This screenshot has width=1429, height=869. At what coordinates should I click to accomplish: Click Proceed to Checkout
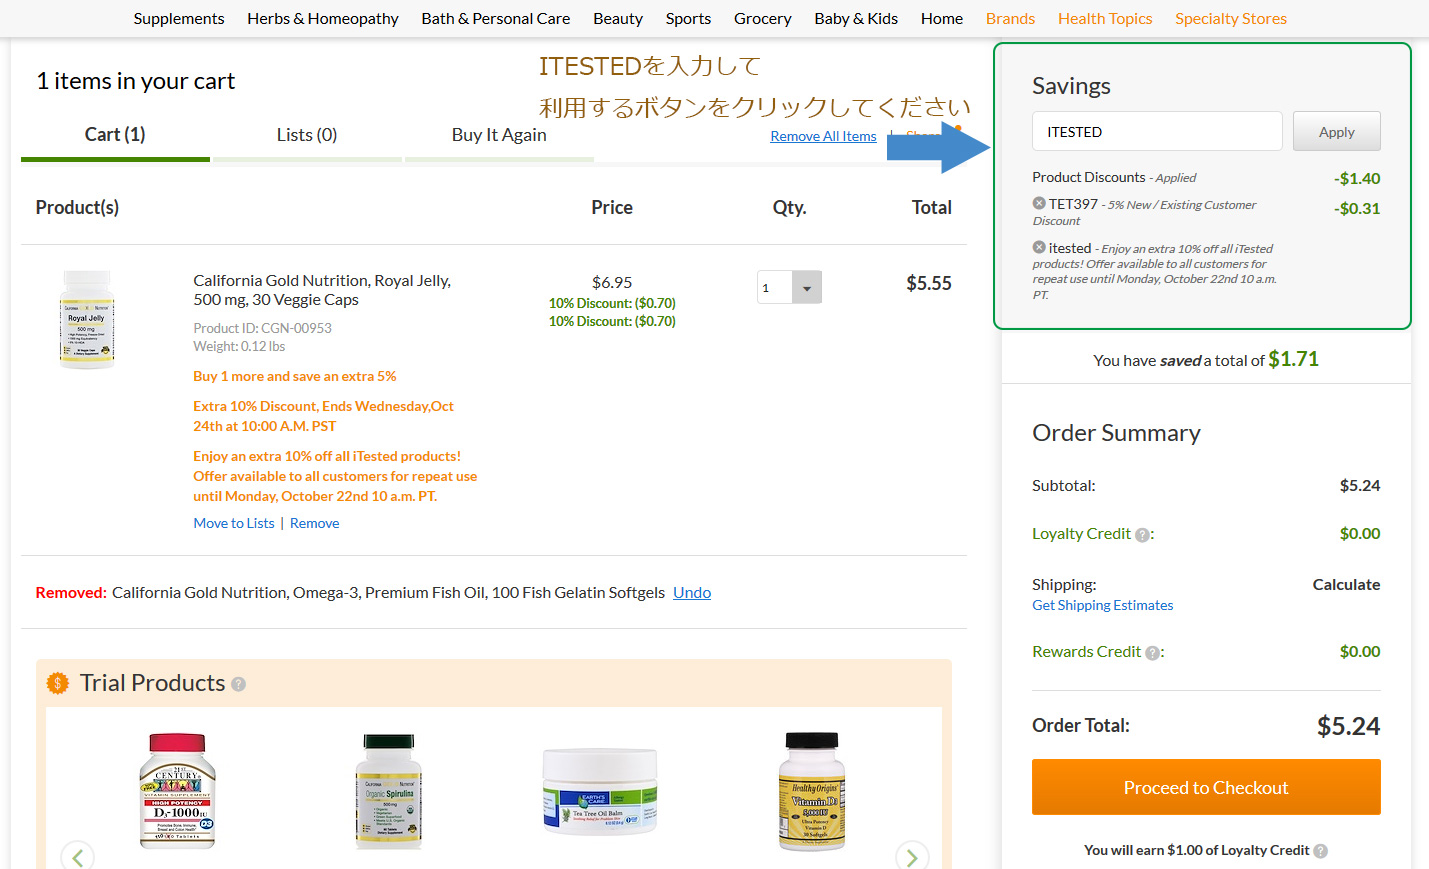click(x=1206, y=788)
